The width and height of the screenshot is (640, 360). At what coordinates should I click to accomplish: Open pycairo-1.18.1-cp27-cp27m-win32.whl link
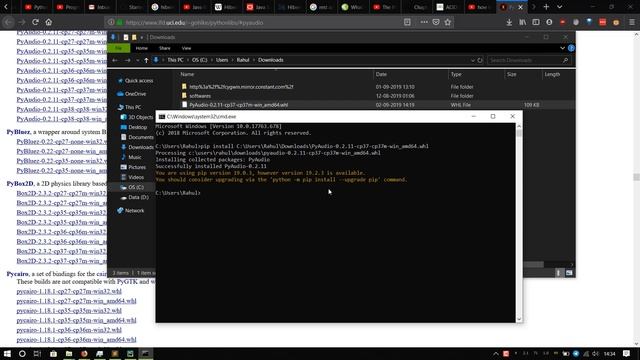click(69, 291)
